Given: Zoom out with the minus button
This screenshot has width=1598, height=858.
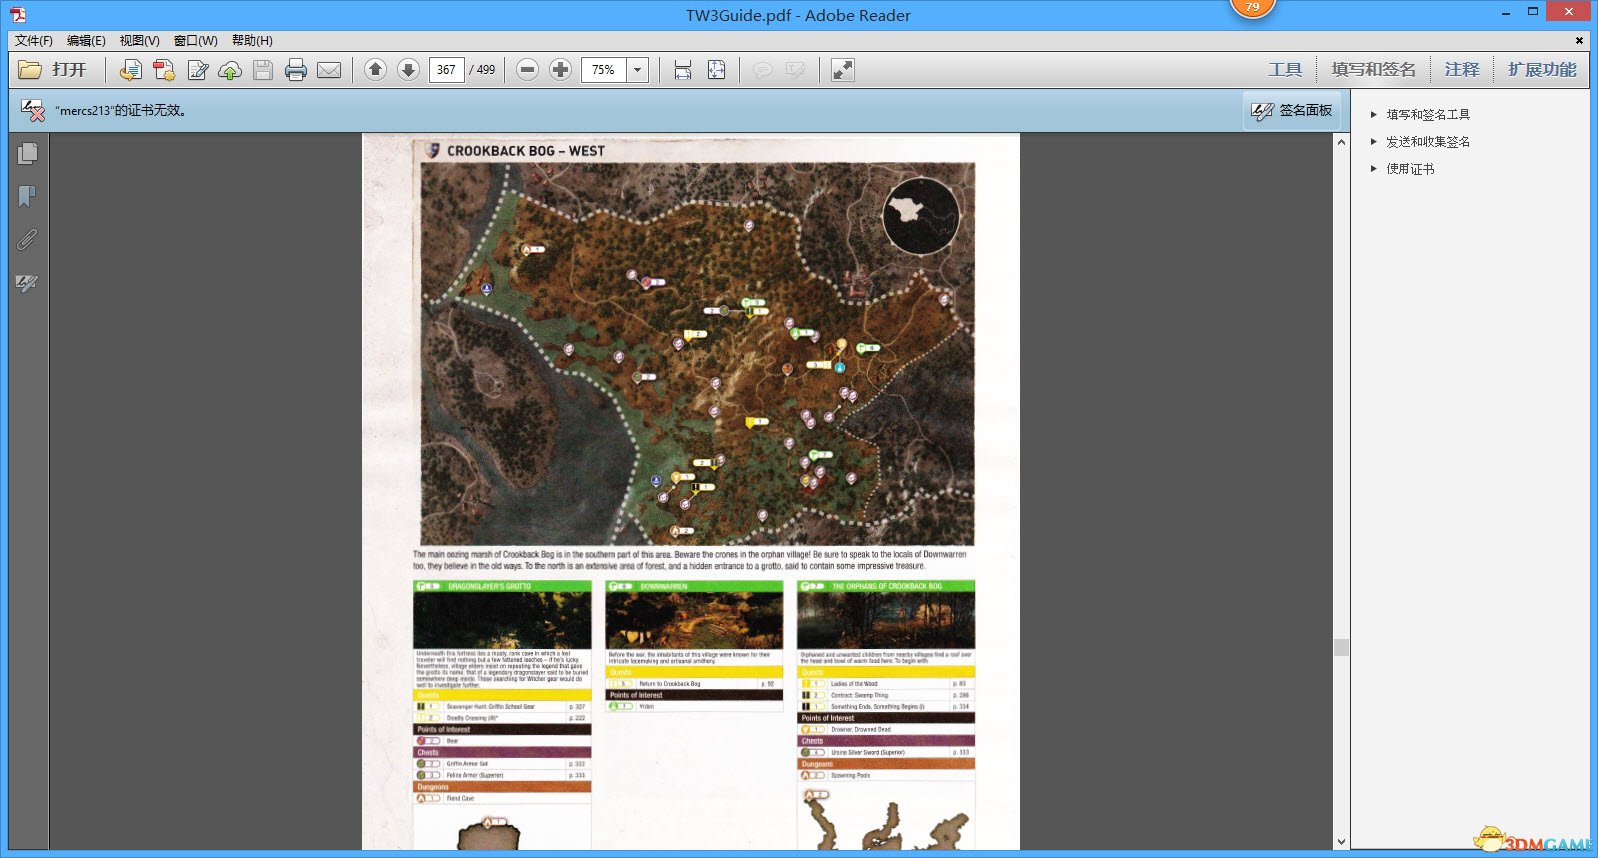Looking at the screenshot, I should pyautogui.click(x=528, y=70).
